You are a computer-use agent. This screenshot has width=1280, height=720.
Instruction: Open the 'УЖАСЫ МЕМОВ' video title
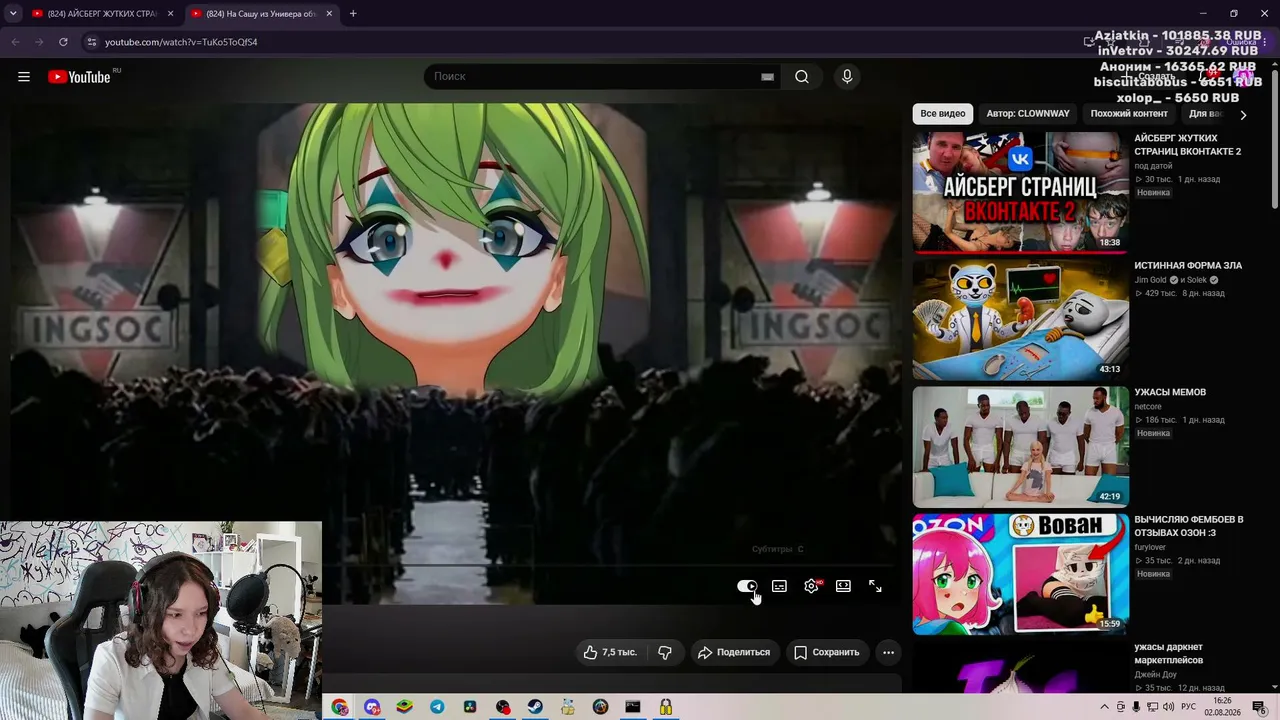1170,392
